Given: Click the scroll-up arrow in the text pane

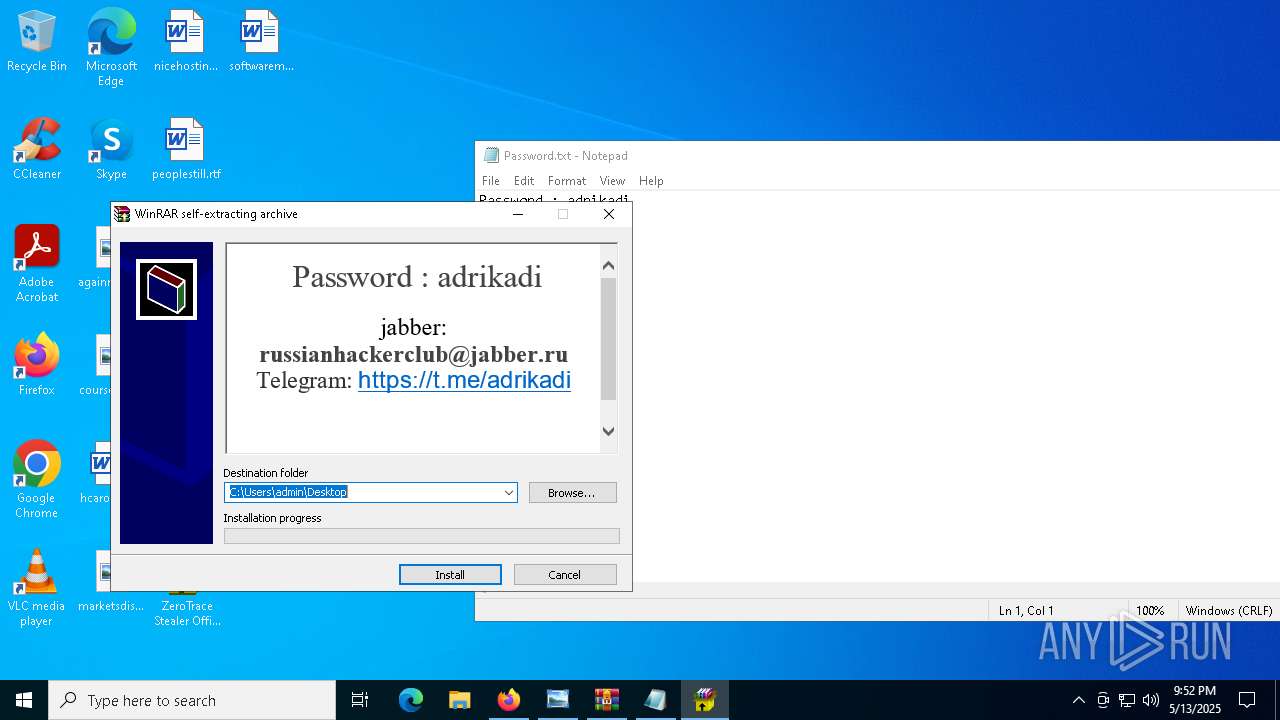Looking at the screenshot, I should [x=608, y=265].
